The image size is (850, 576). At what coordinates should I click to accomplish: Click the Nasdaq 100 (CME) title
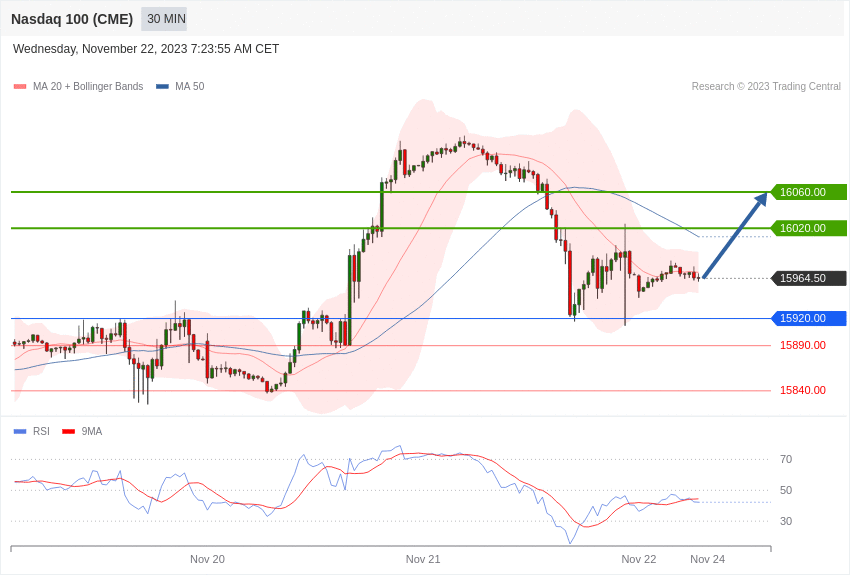click(72, 19)
